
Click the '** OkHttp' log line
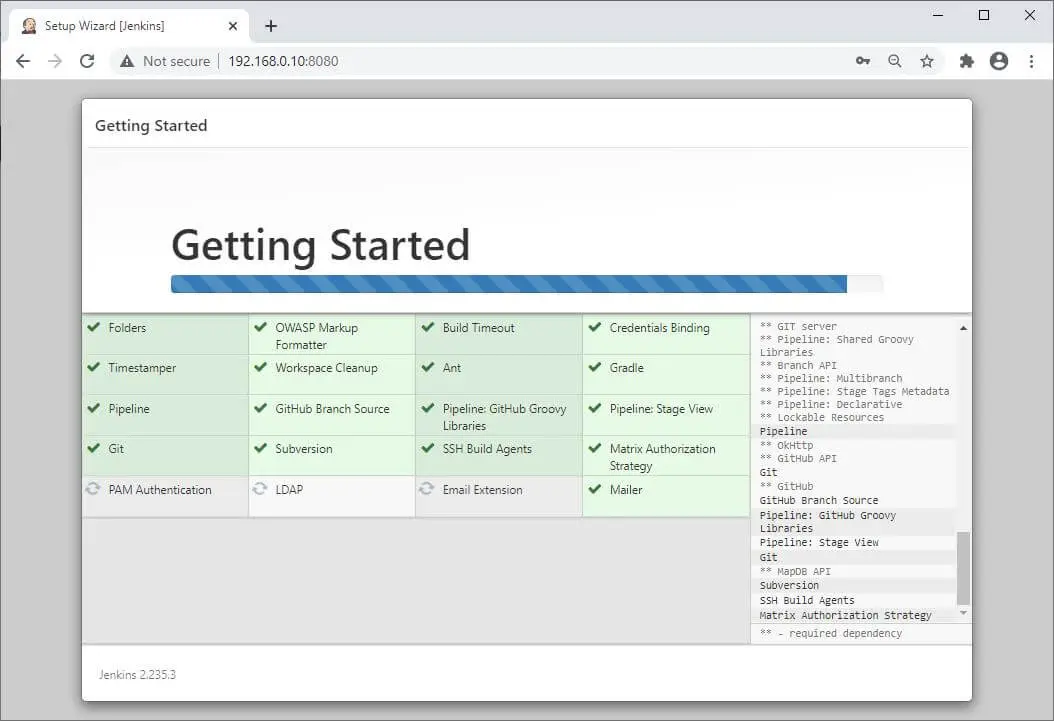coord(786,446)
